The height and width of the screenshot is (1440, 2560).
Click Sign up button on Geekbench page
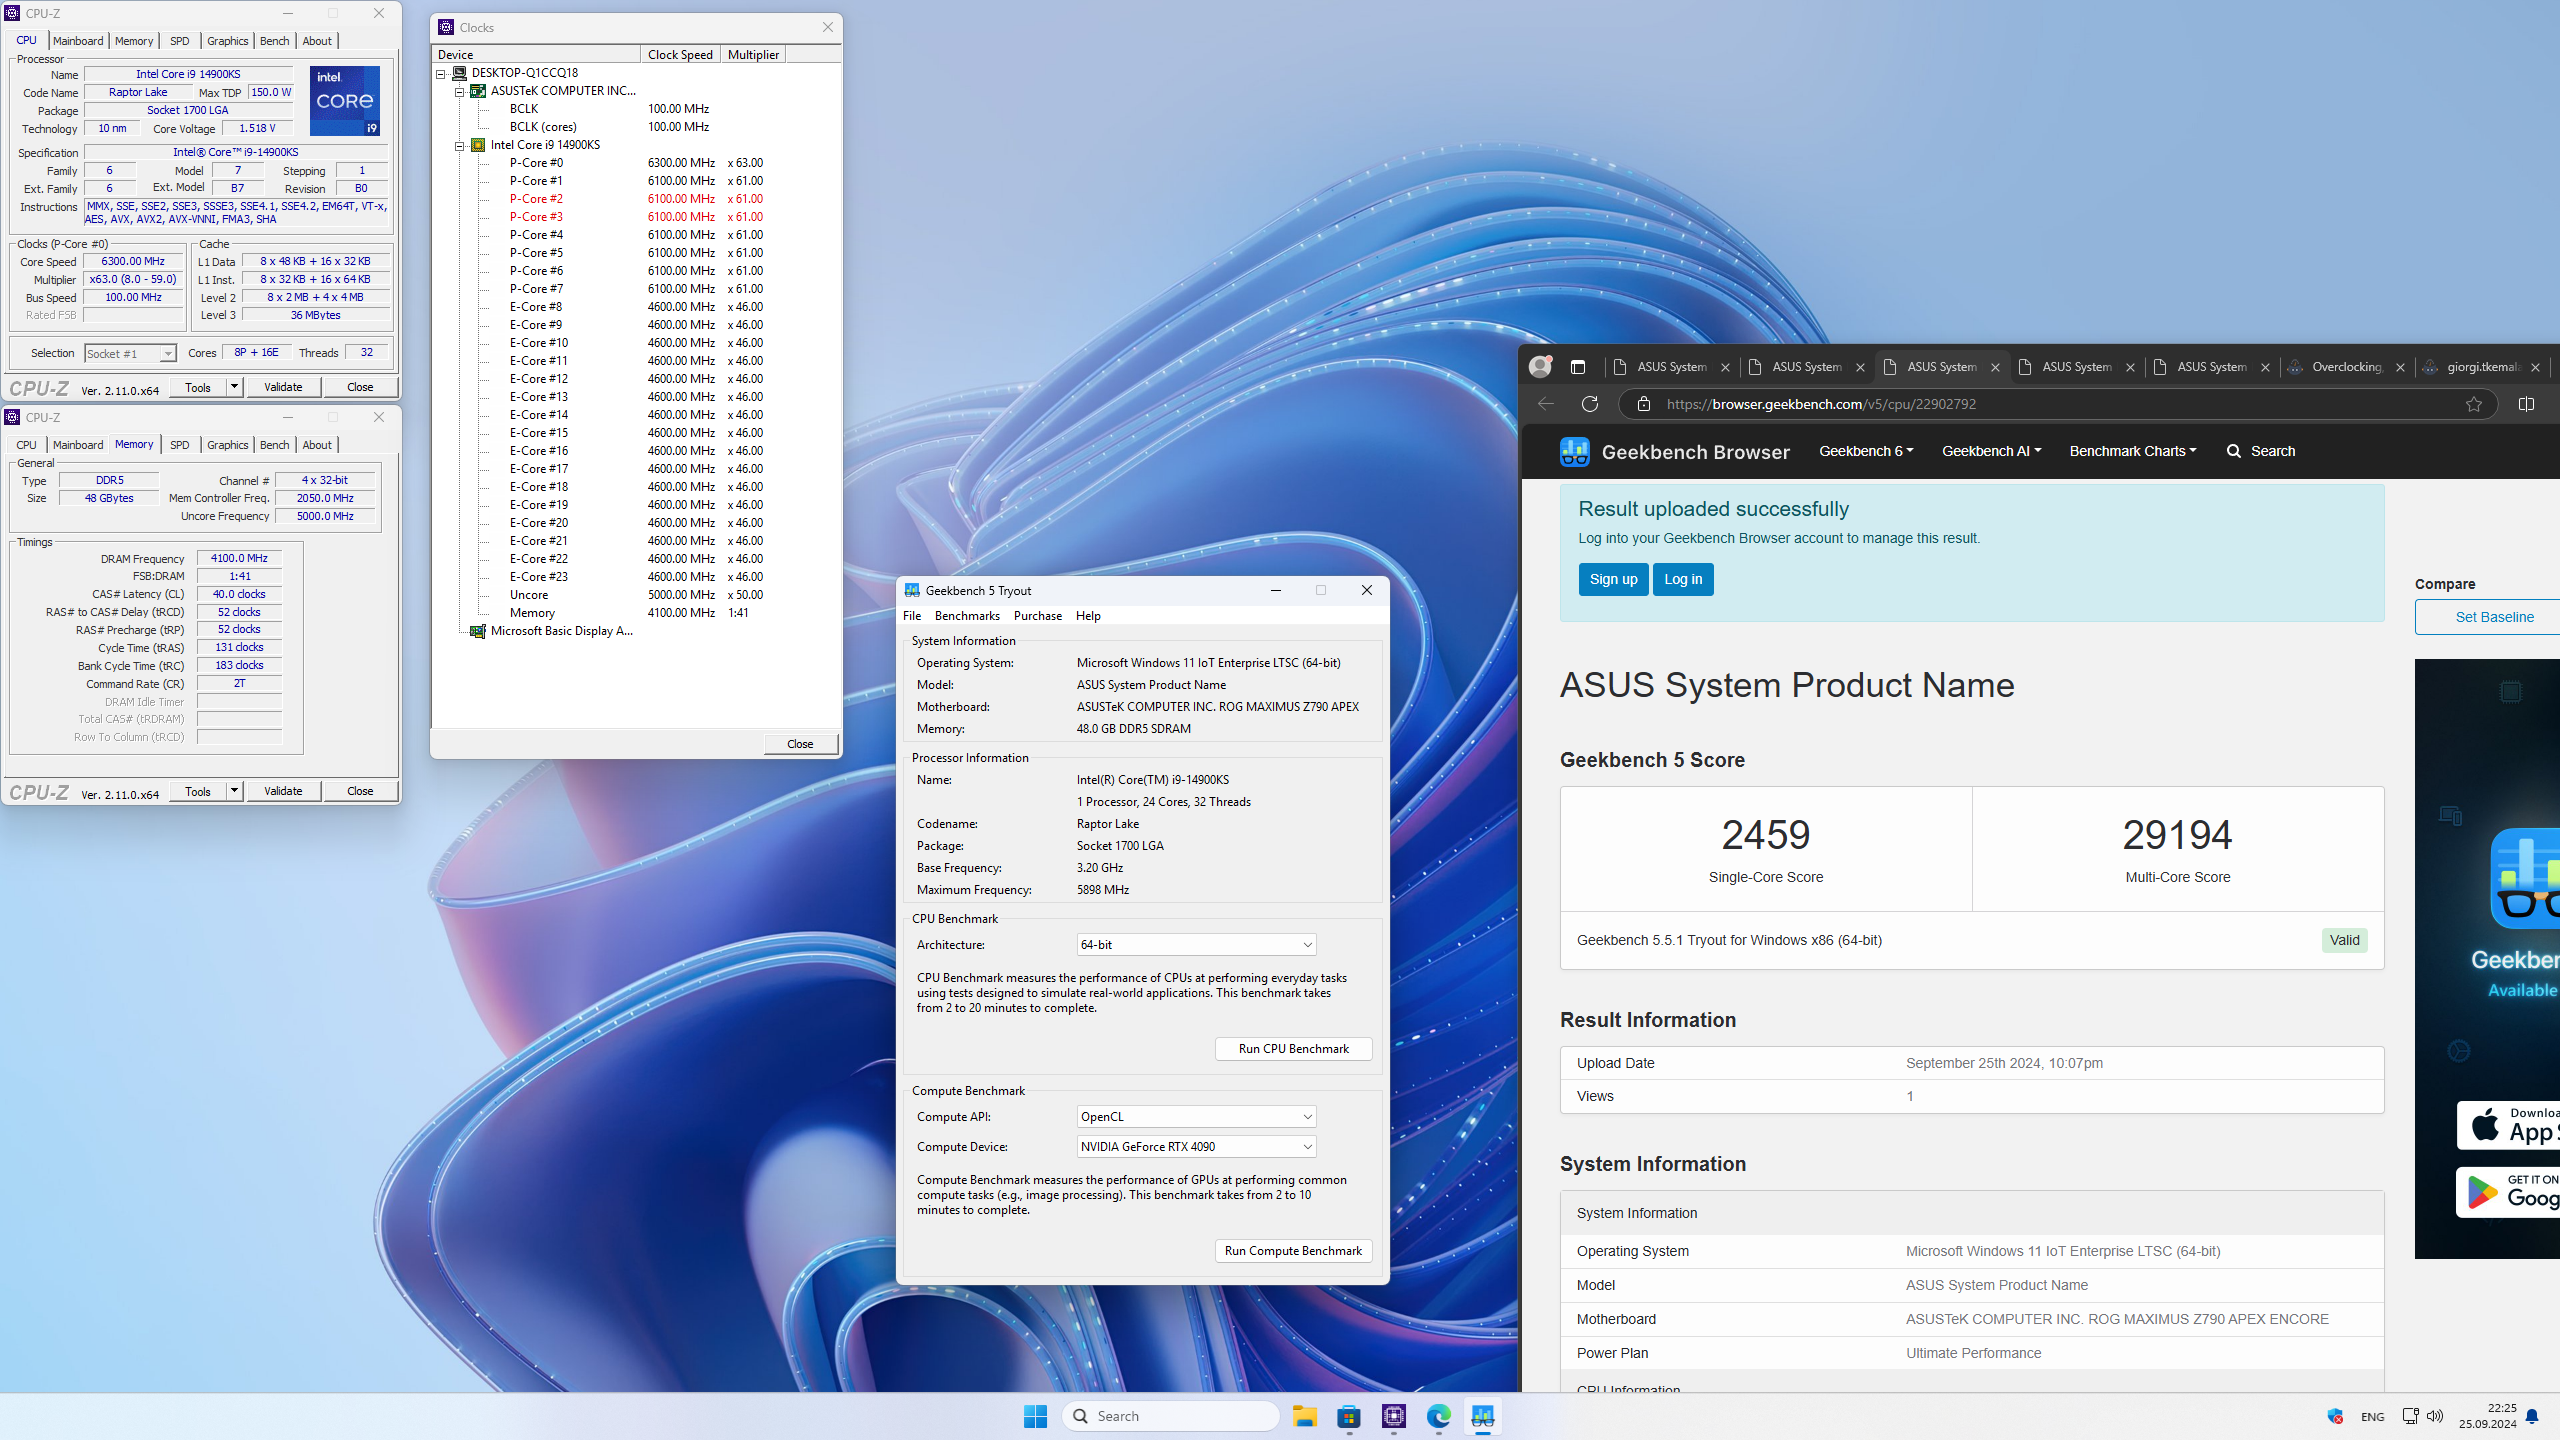[1614, 579]
